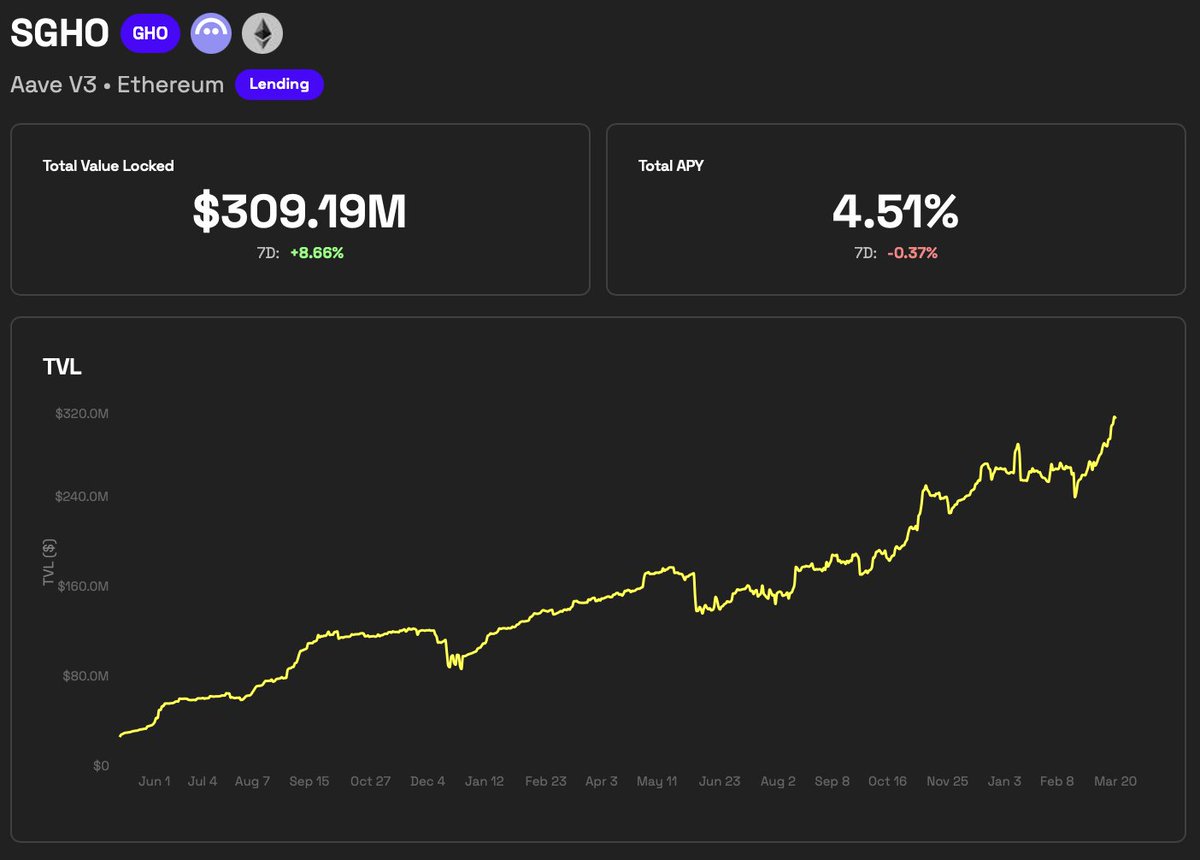Click the Nov 25 date label
This screenshot has width=1200, height=860.
[948, 781]
